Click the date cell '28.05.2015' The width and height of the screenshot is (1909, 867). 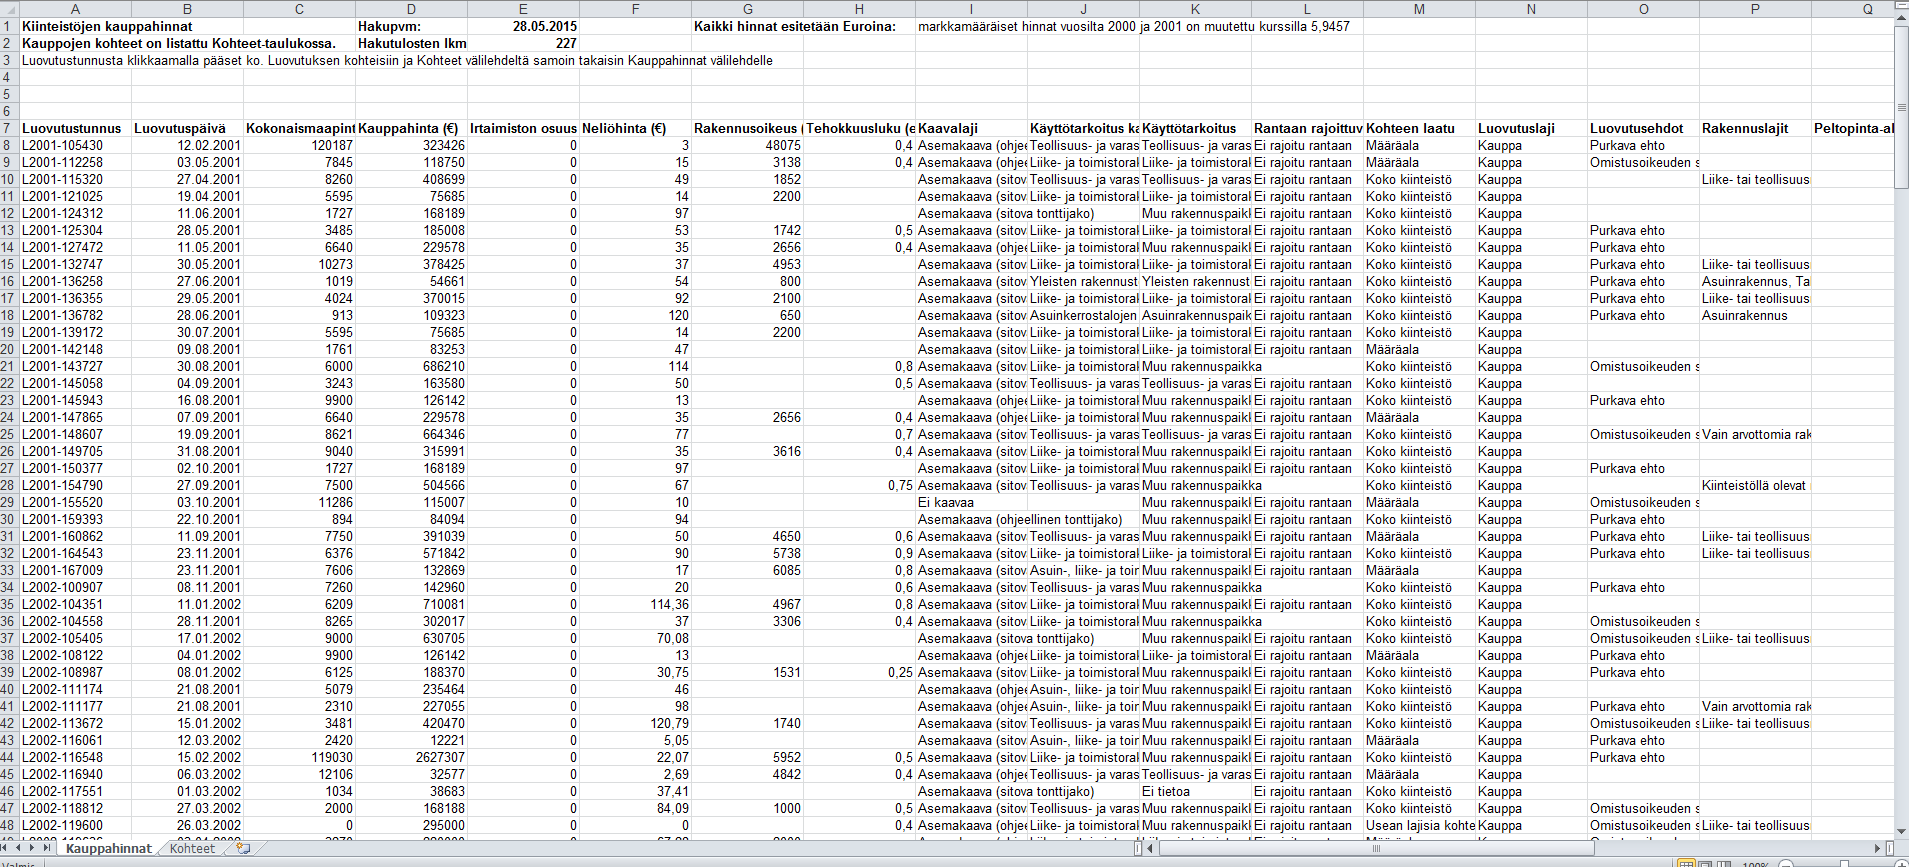tap(523, 26)
